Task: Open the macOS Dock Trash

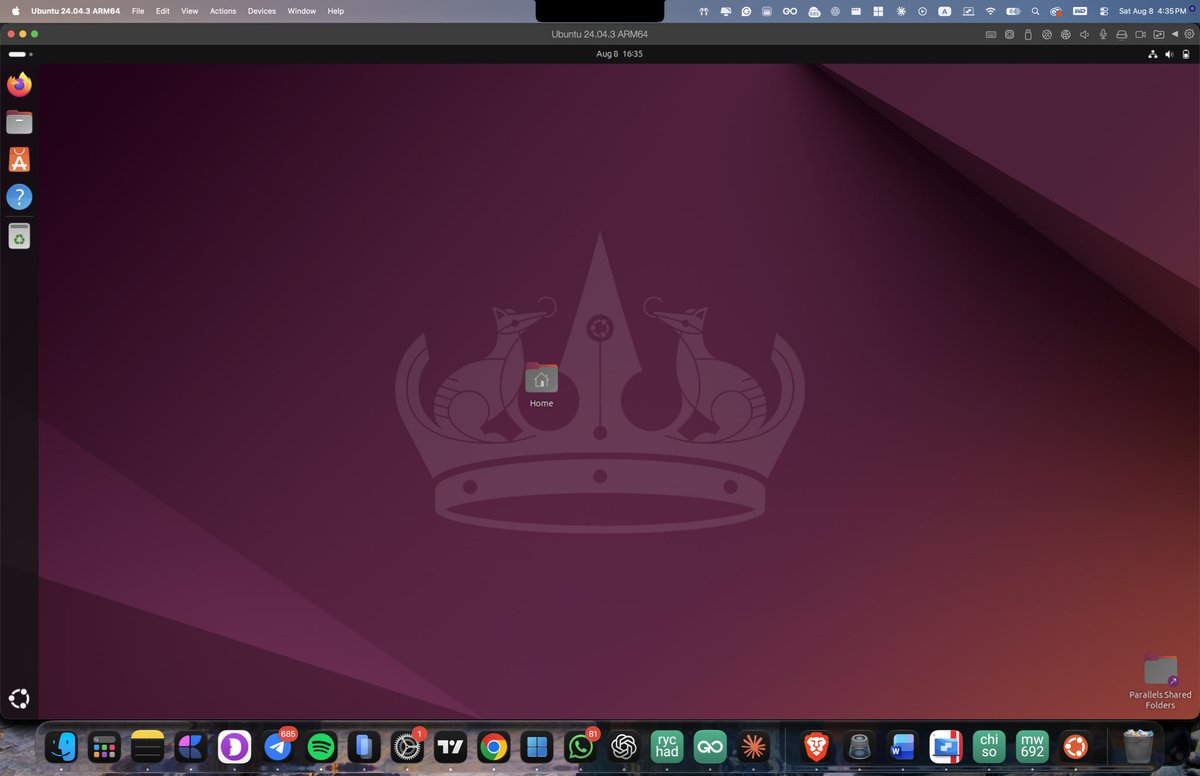Action: point(1138,746)
